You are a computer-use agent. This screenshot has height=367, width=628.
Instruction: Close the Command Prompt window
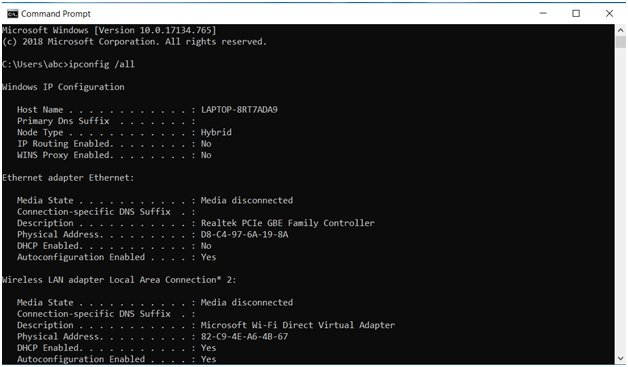609,13
